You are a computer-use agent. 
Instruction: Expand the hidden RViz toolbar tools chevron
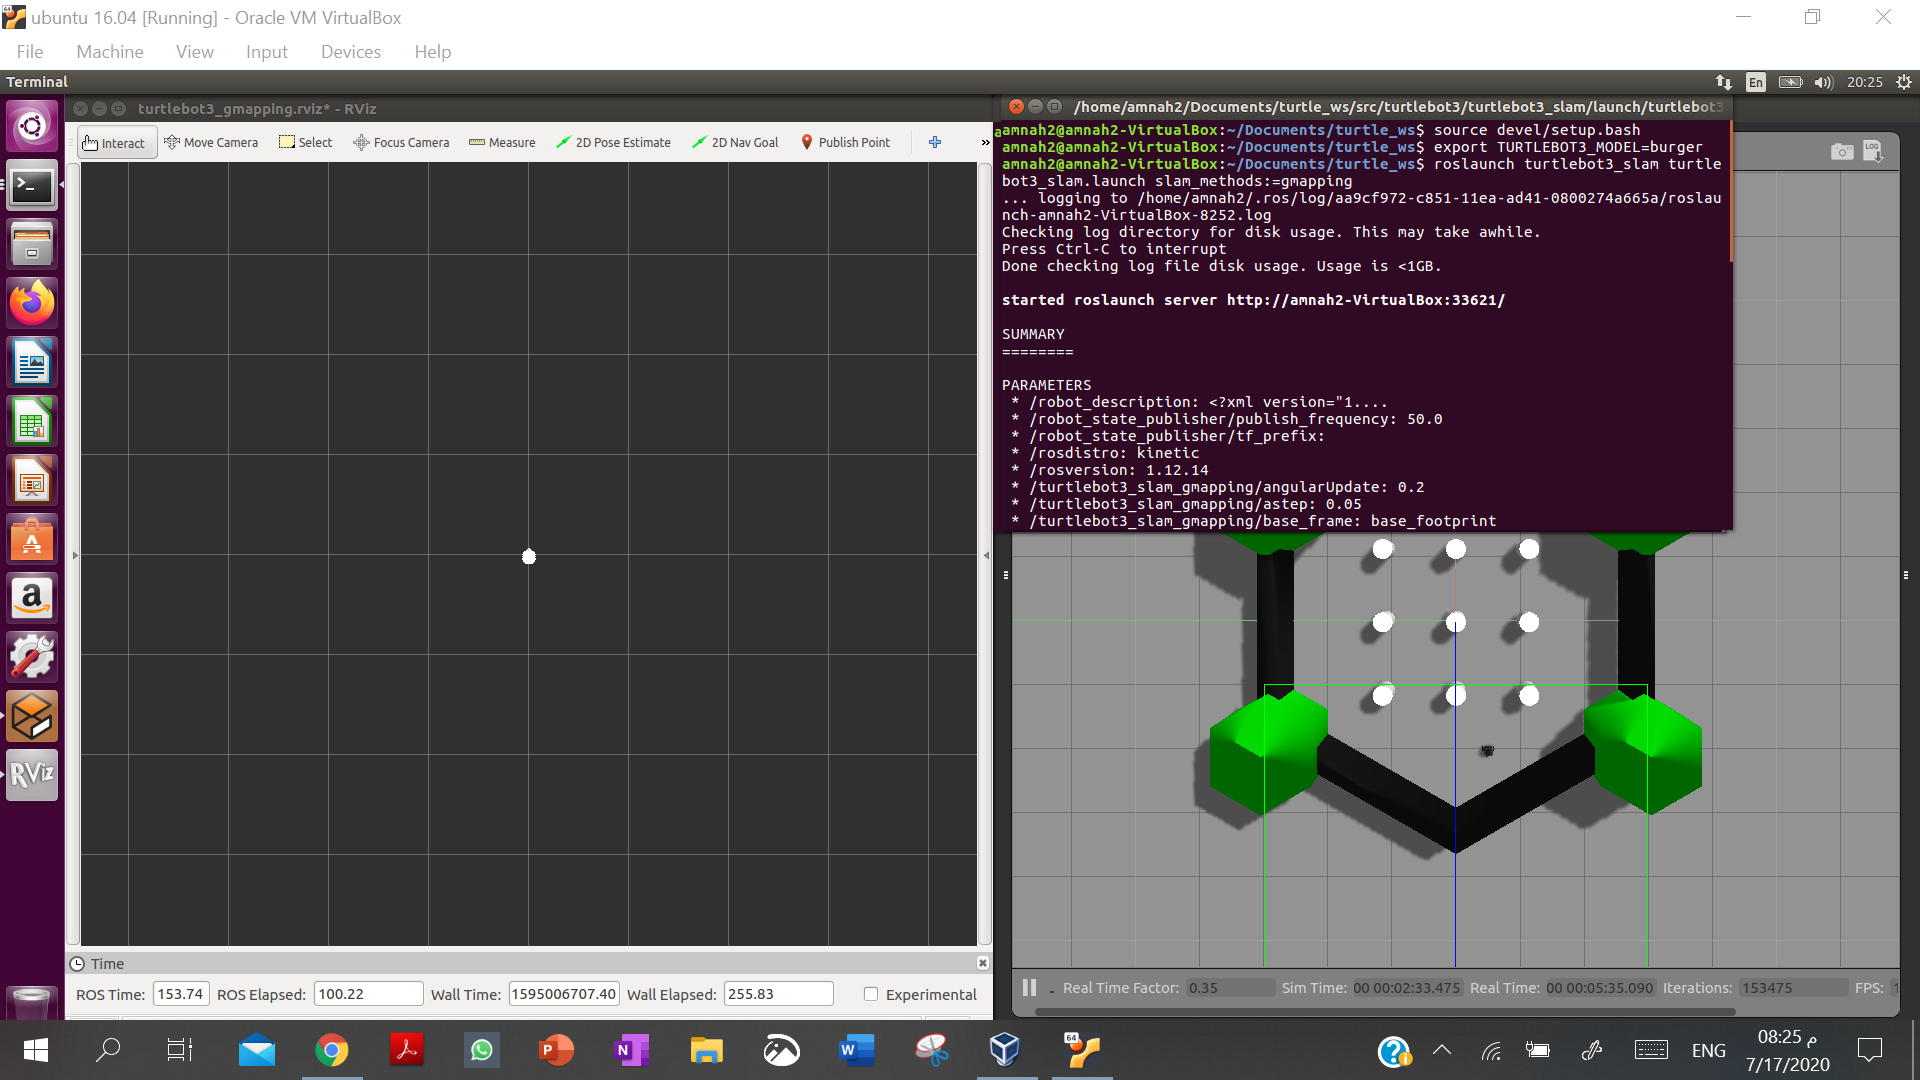click(984, 142)
